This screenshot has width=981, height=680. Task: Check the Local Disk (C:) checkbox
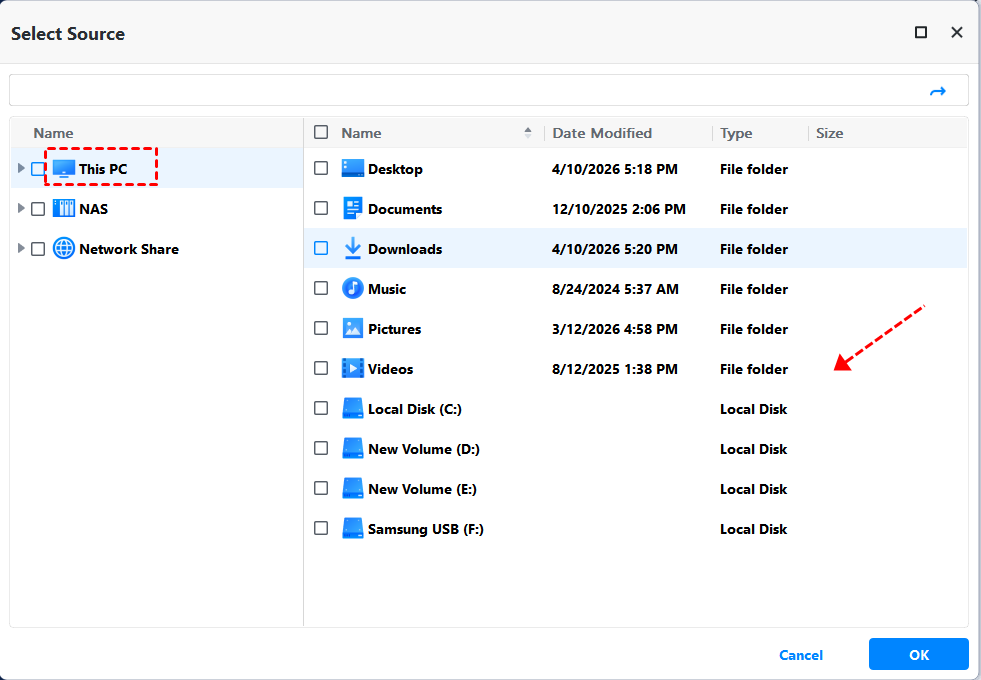click(x=321, y=408)
